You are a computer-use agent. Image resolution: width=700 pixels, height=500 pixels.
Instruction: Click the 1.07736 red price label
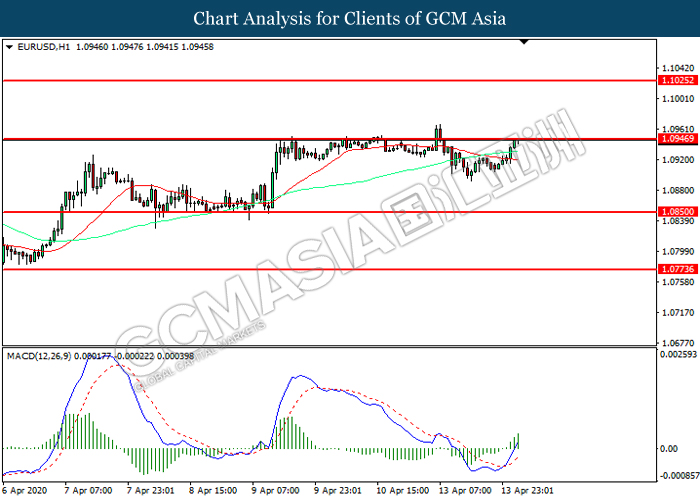point(678,269)
